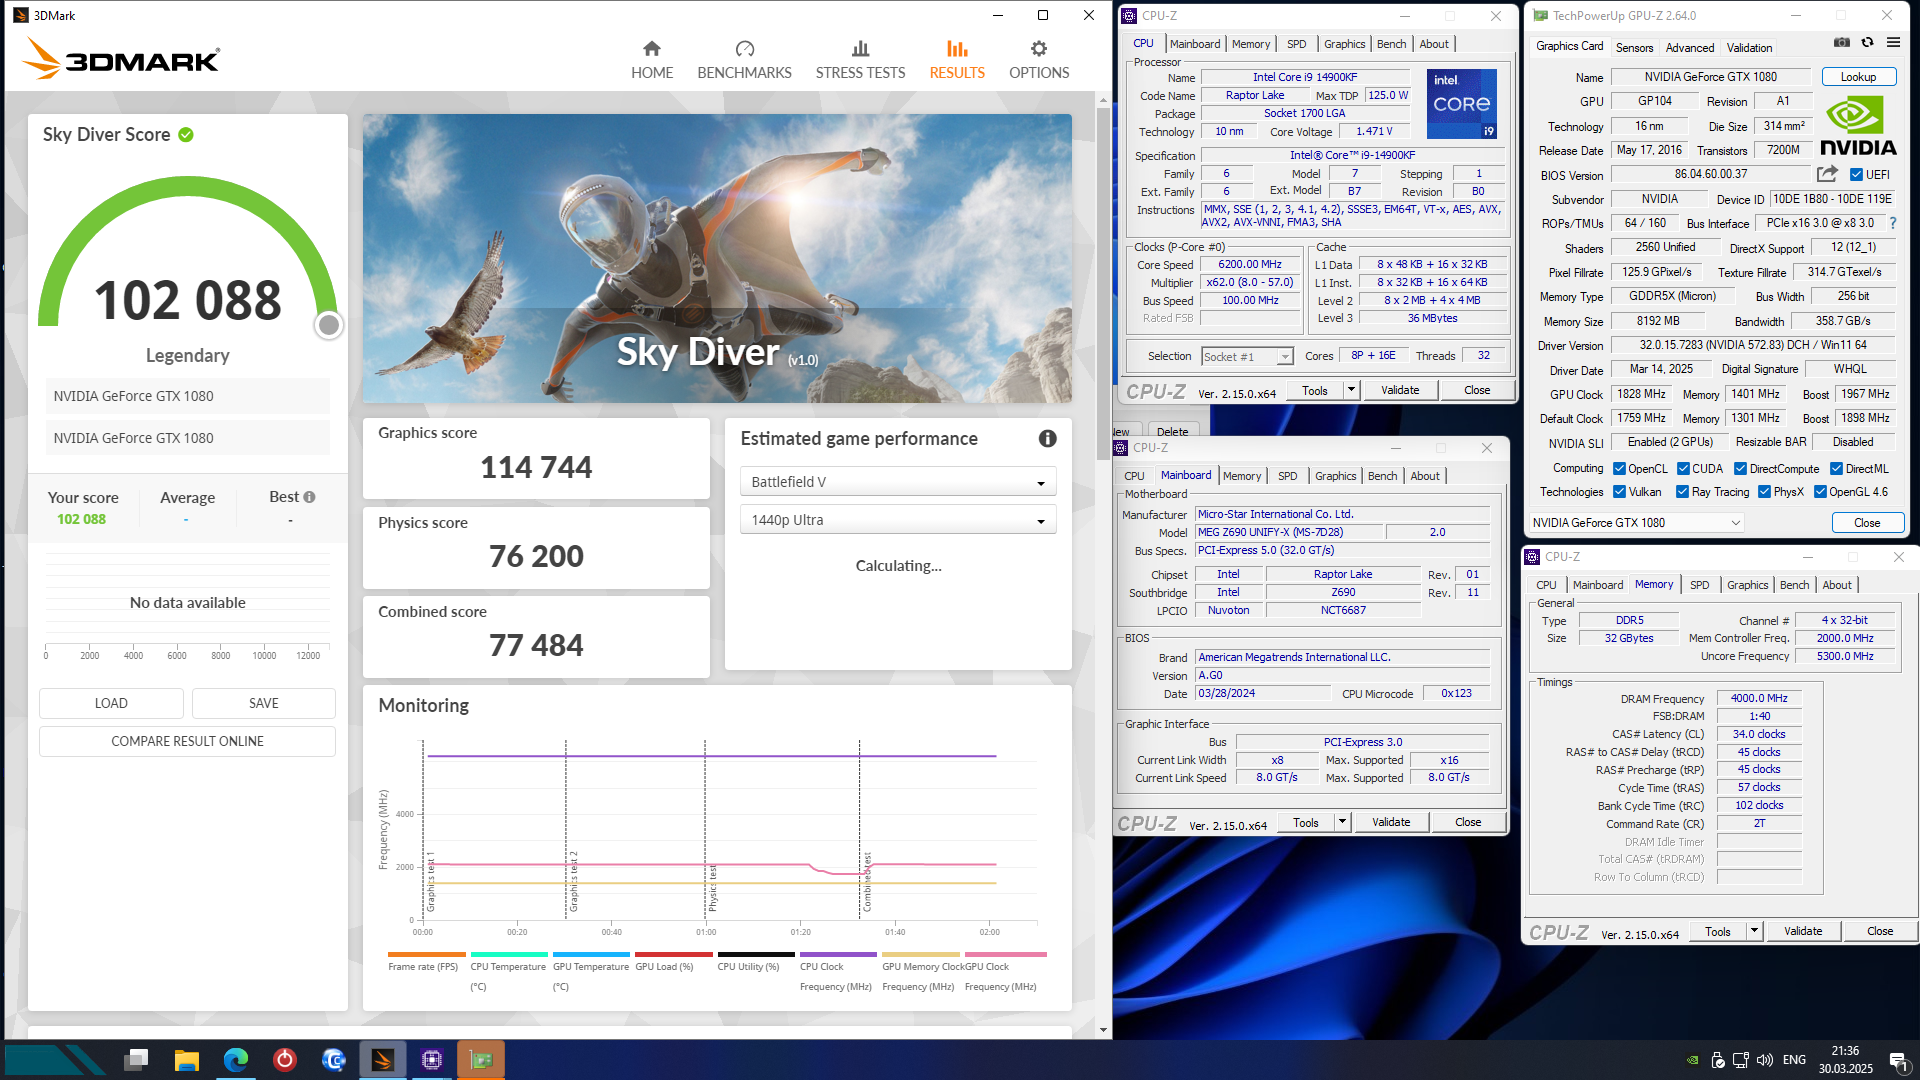The width and height of the screenshot is (1920, 1080).
Task: Click the LOAD button
Action: pos(111,703)
